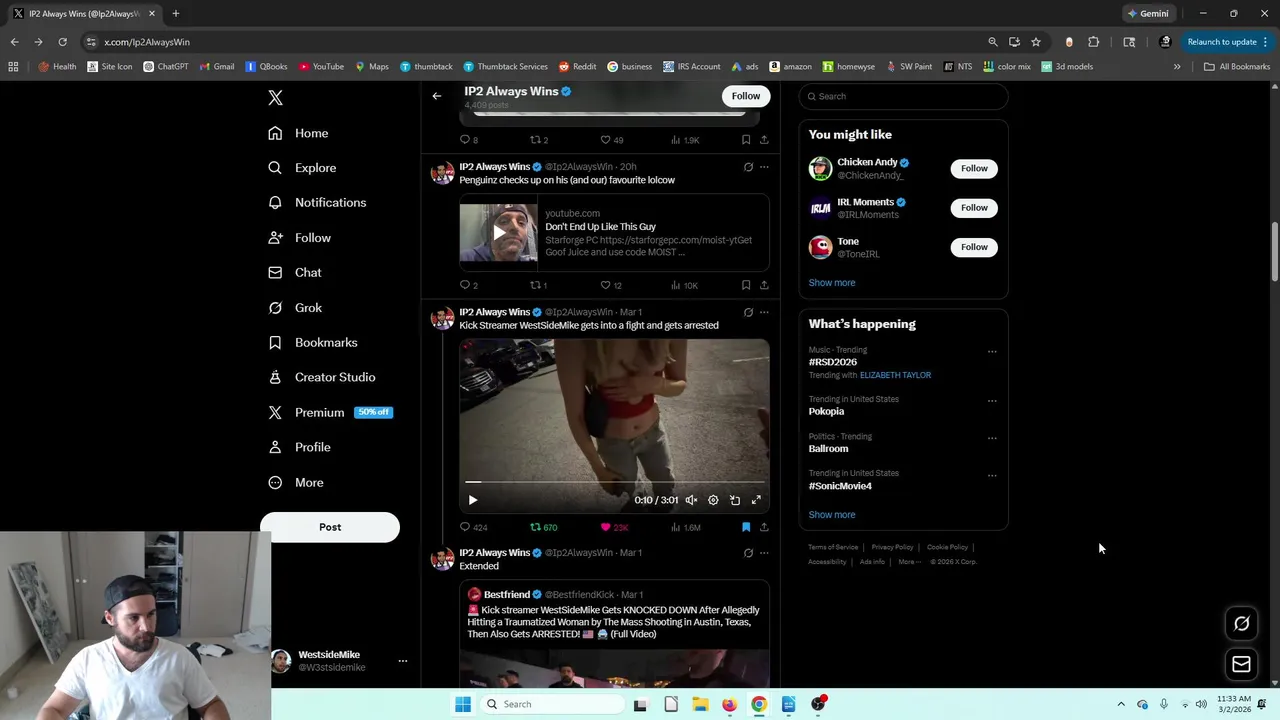Click Grok icon on WestSideMike arrest post
This screenshot has height=720, width=1280.
click(748, 312)
